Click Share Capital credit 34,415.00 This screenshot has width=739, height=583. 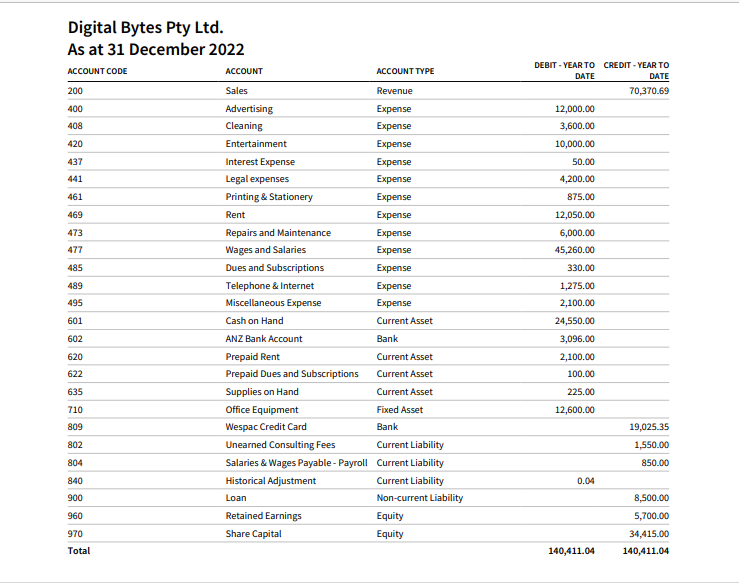649,534
